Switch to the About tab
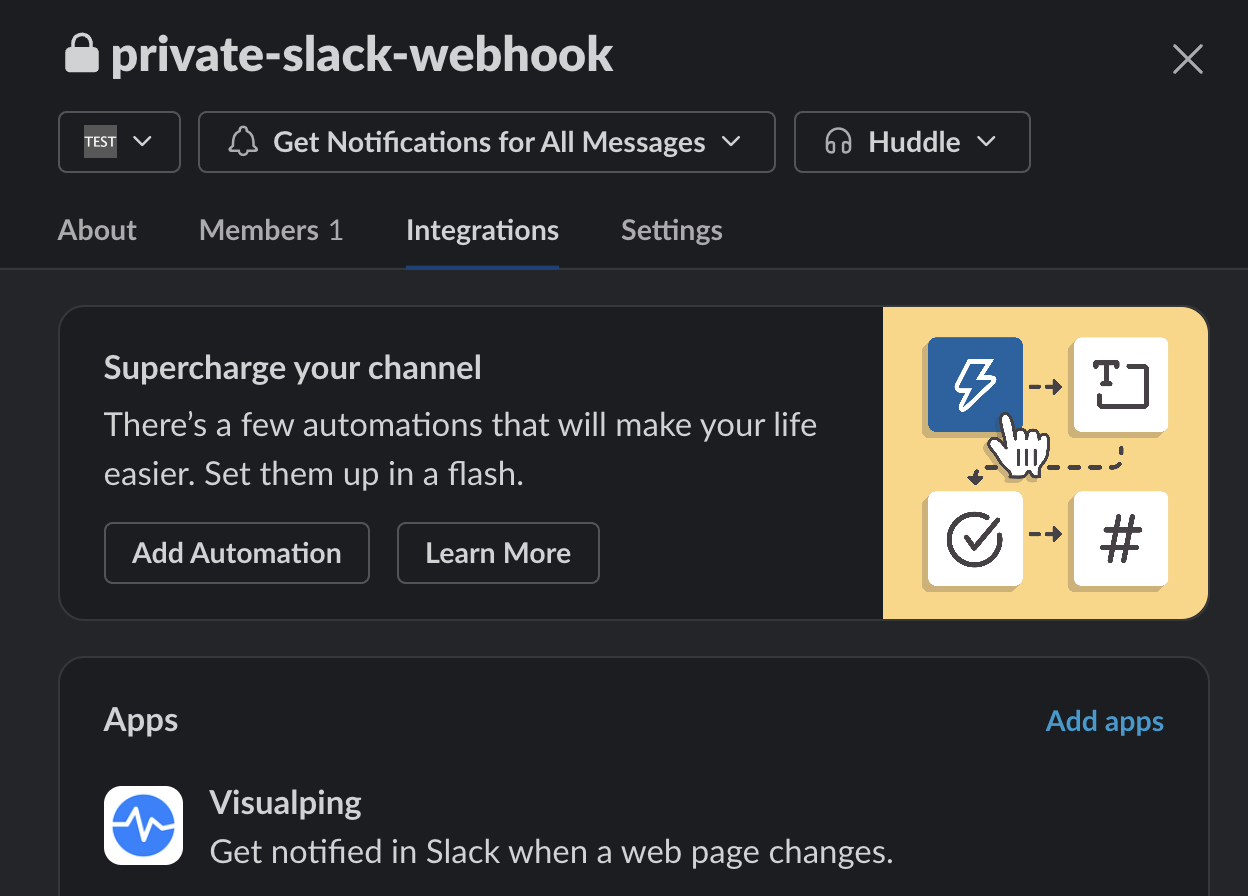This screenshot has height=896, width=1248. pos(97,230)
